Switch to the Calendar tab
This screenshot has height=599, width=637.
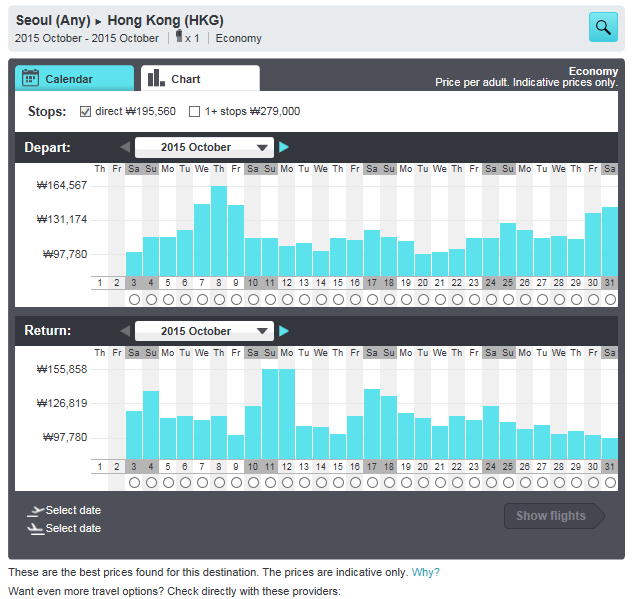tap(74, 79)
